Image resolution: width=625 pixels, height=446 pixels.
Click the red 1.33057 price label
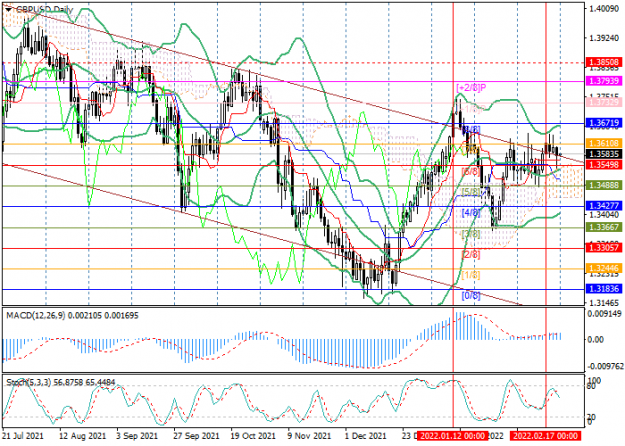pyautogui.click(x=604, y=248)
